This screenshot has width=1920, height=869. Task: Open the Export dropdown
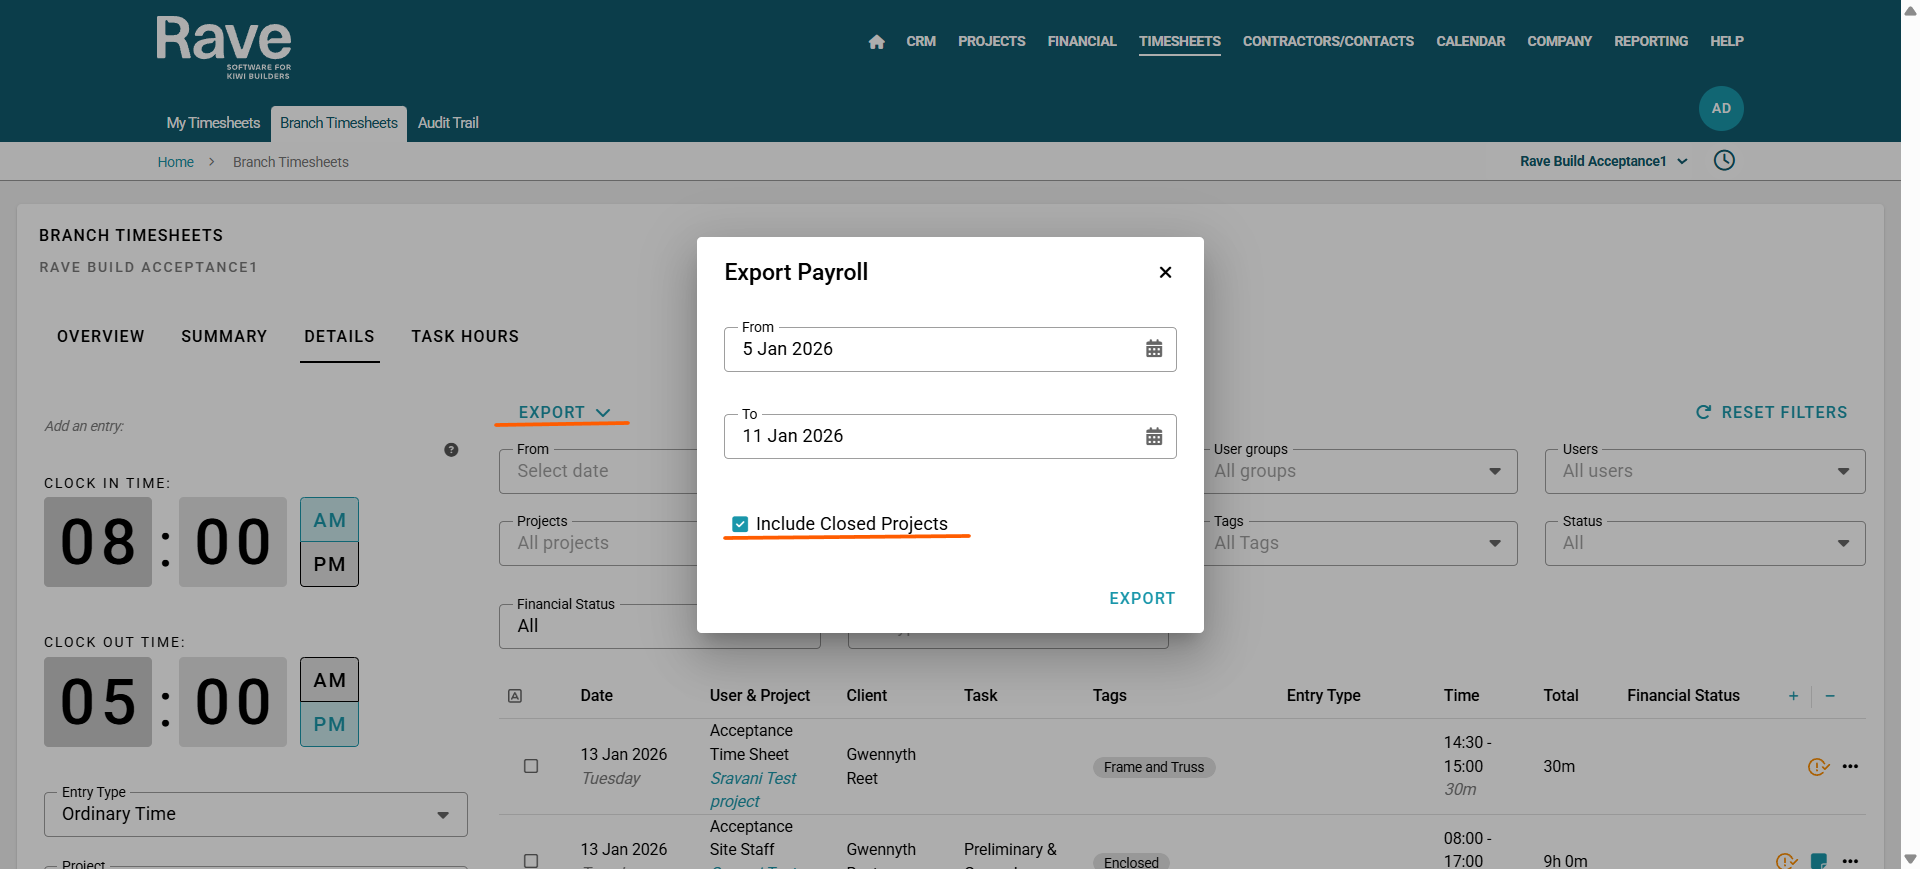point(564,412)
